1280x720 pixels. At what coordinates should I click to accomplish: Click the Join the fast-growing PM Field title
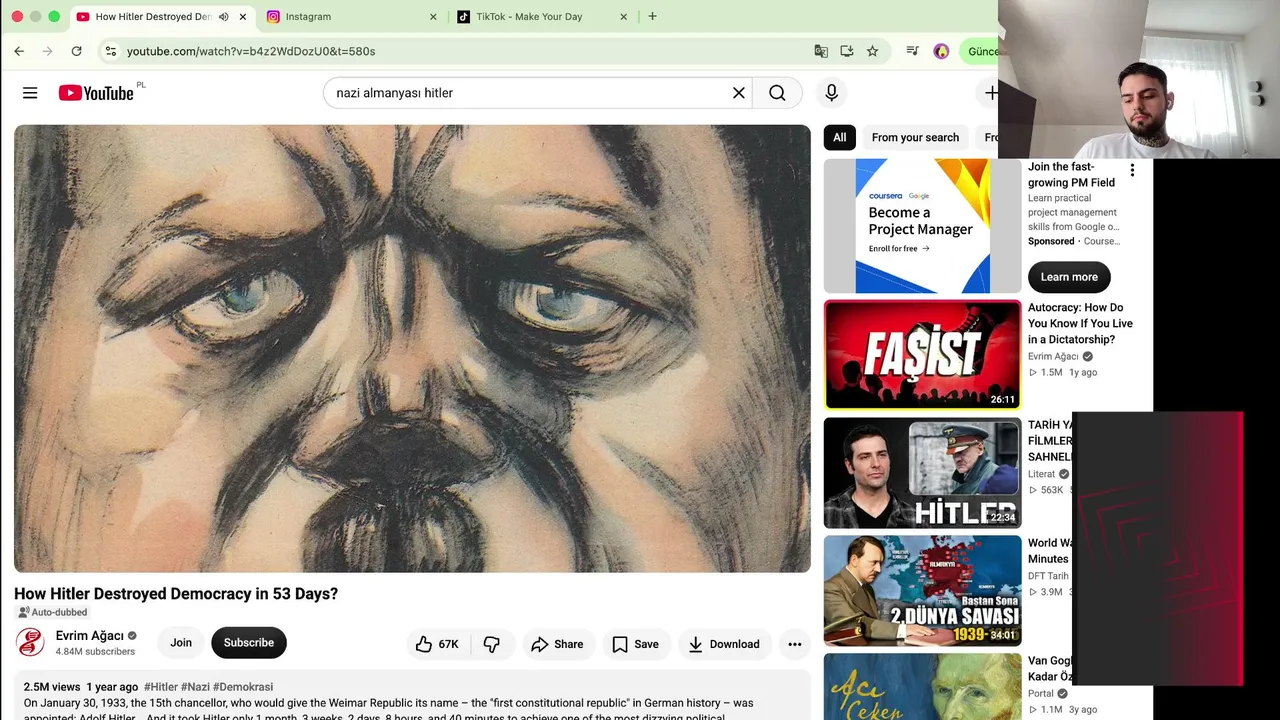coord(1071,175)
